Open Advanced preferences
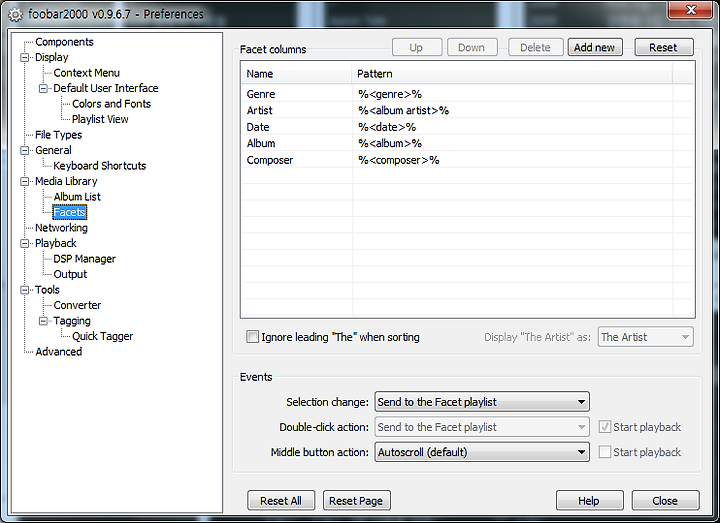The image size is (720, 523). (59, 352)
